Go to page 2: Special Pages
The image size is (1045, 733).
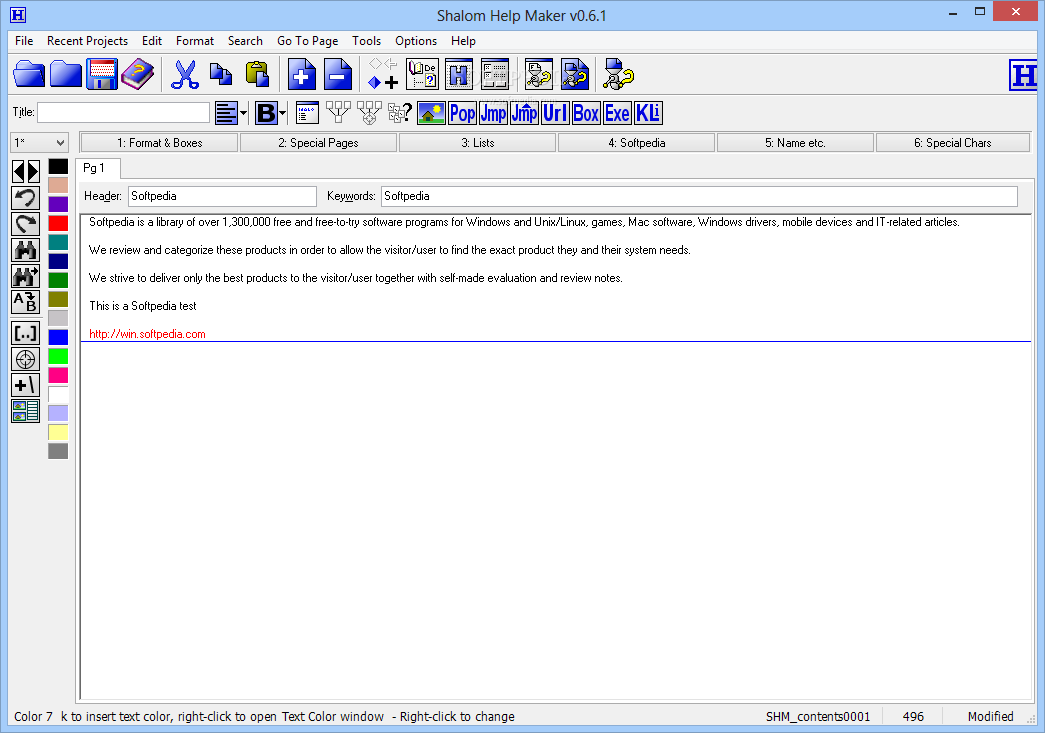(318, 143)
